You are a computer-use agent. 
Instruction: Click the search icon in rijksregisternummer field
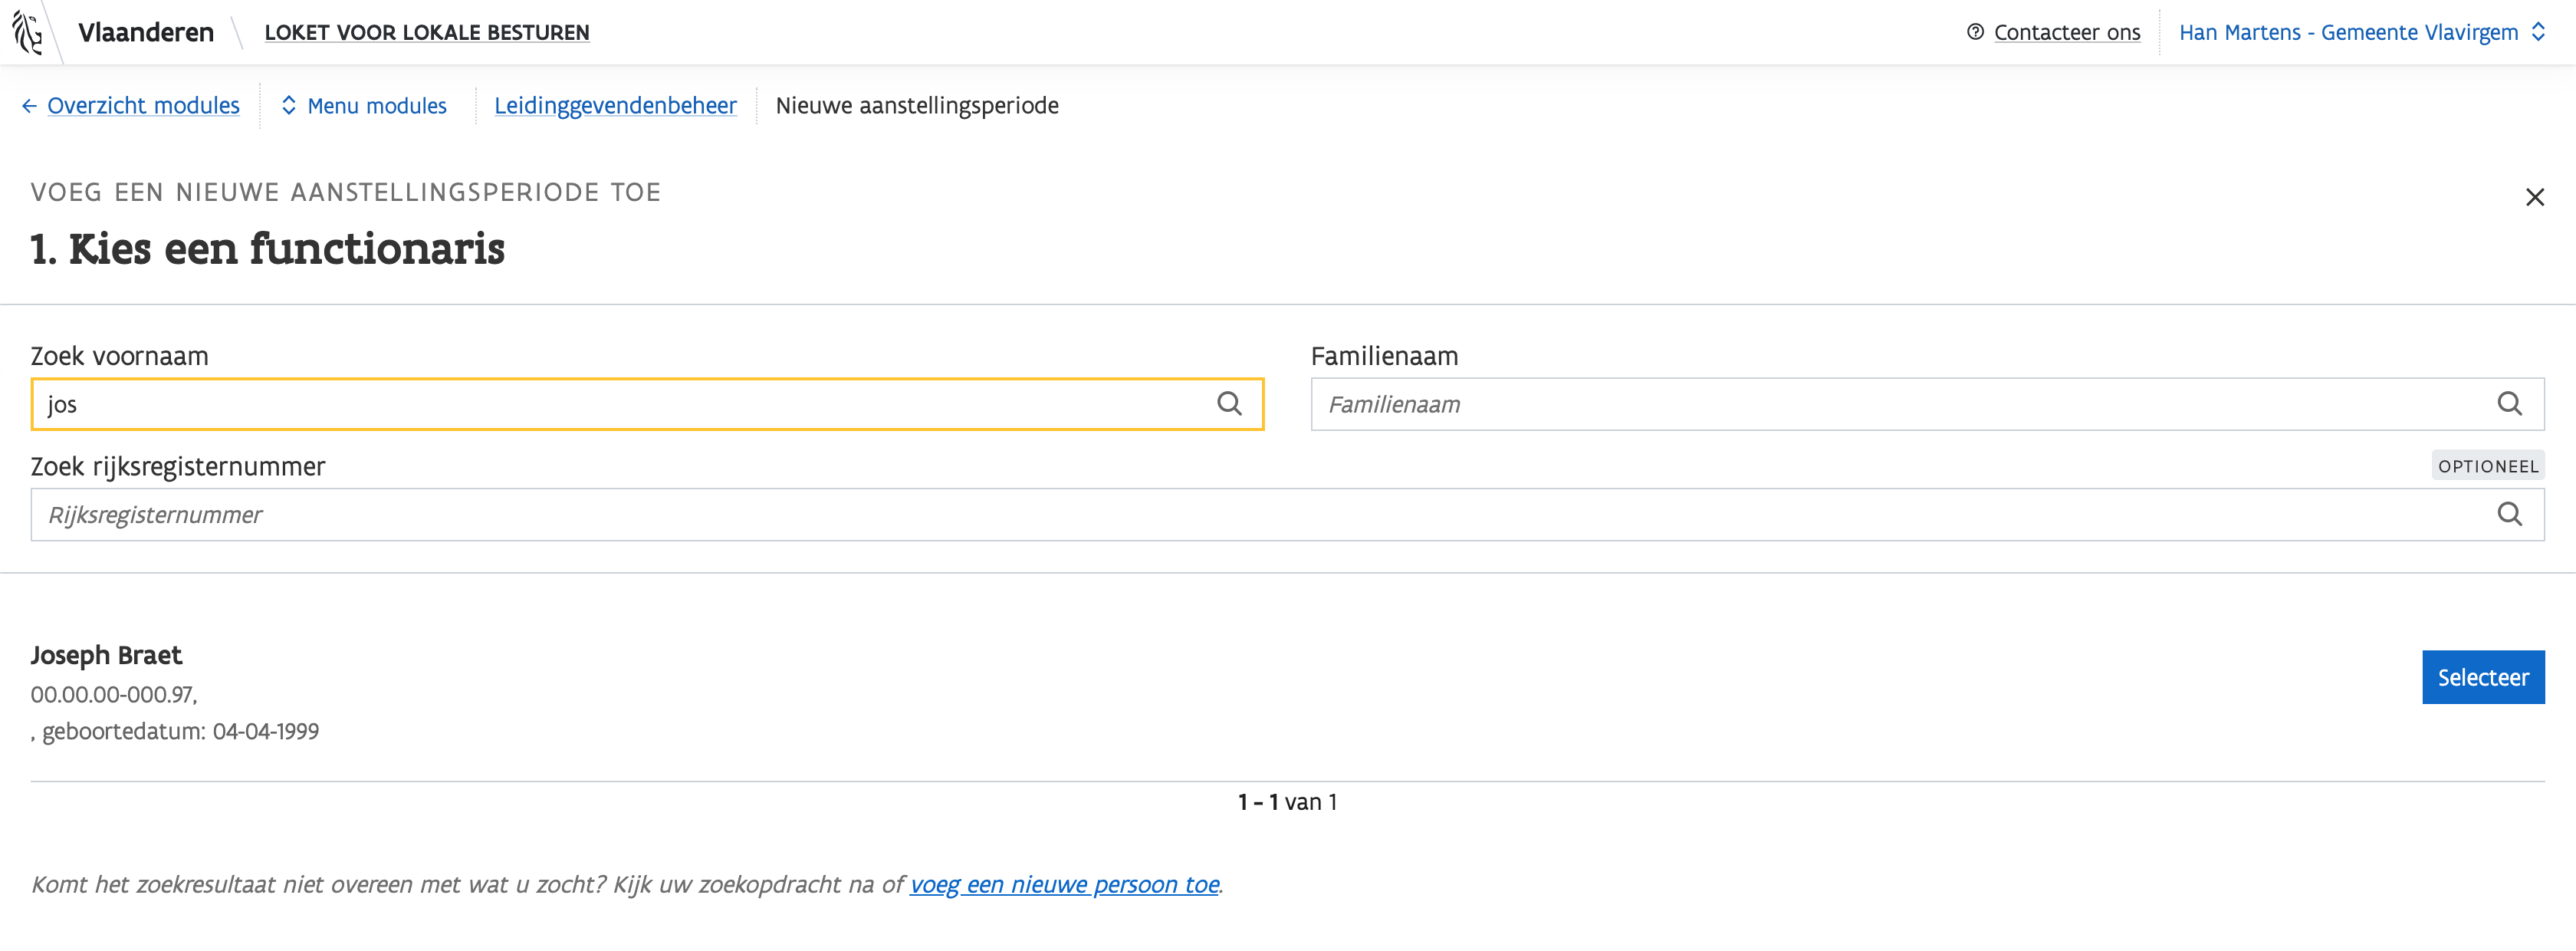[2509, 515]
